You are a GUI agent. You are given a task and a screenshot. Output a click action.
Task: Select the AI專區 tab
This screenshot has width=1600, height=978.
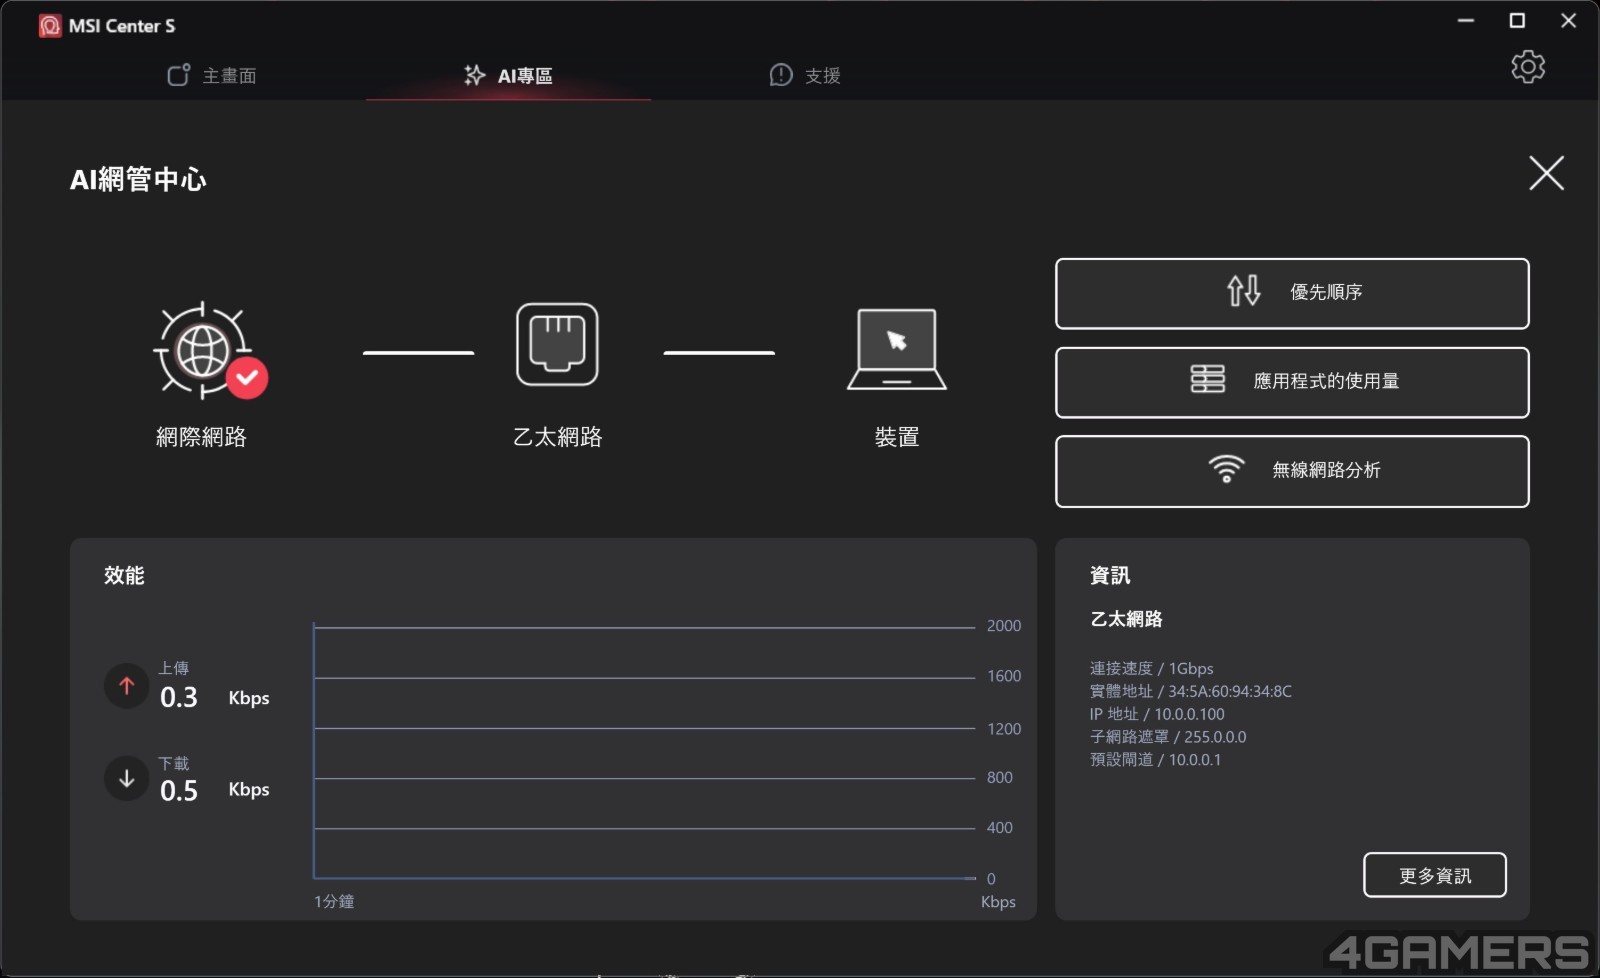coord(509,76)
